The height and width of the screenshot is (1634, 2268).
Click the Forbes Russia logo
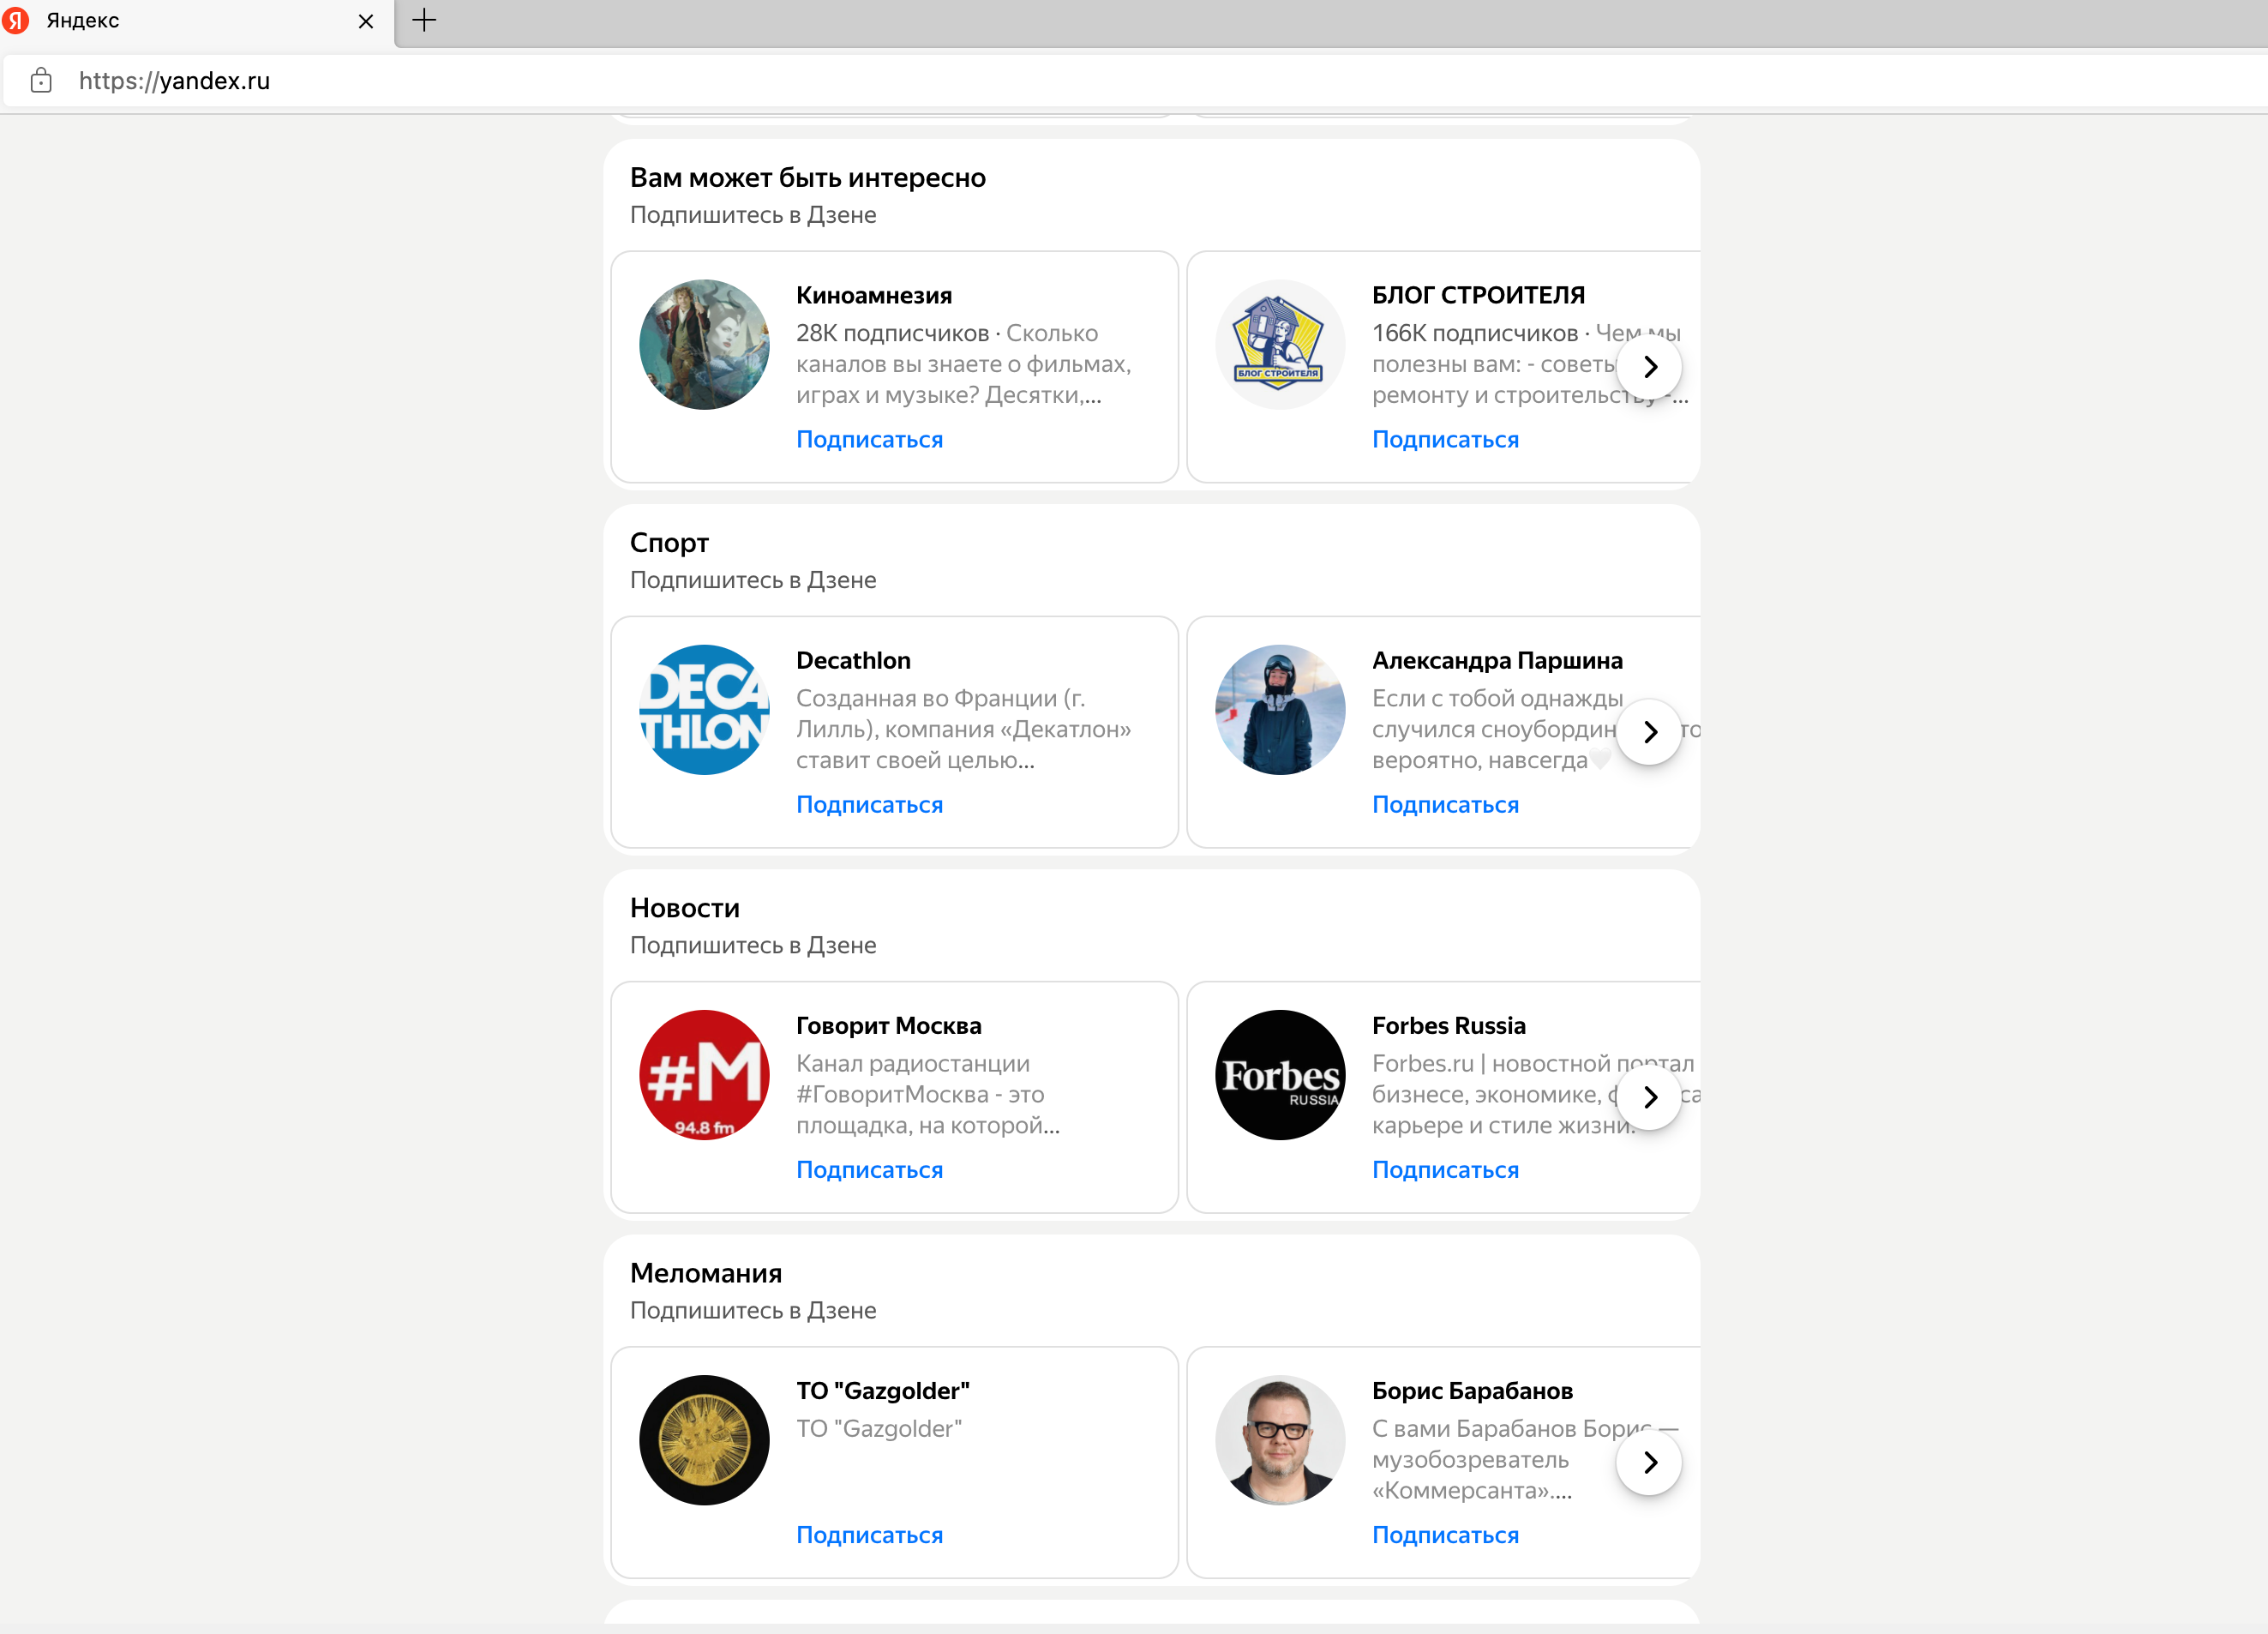click(x=1280, y=1074)
